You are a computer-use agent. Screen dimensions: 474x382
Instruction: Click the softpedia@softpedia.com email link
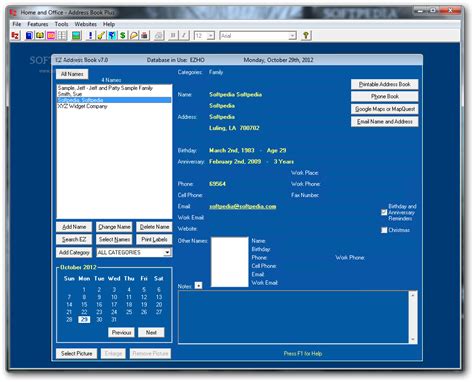coord(243,206)
